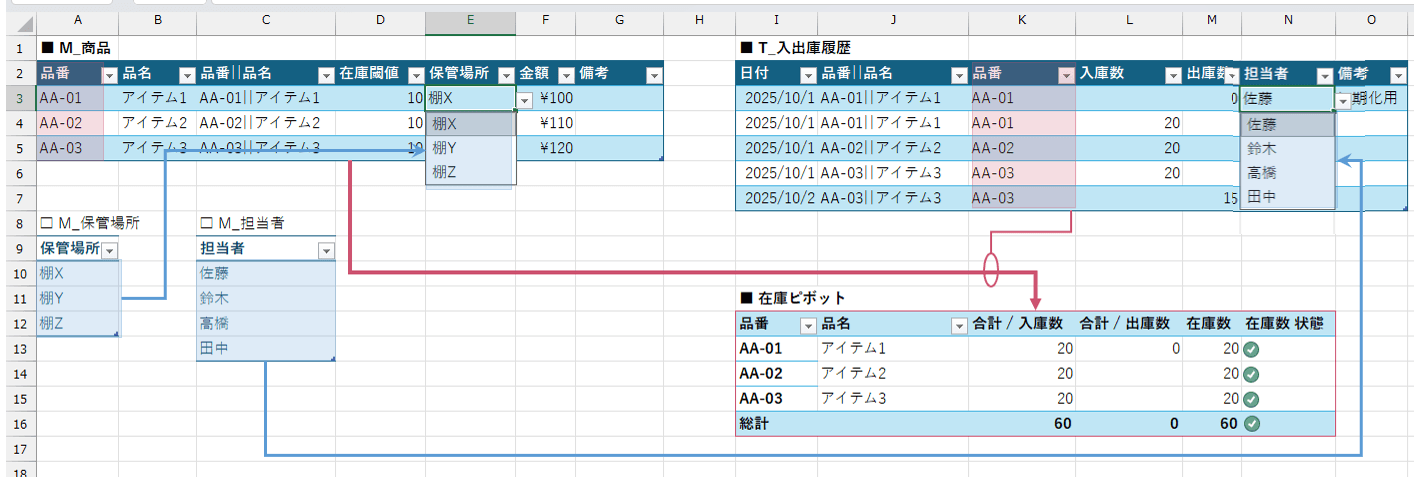Viewport: 1418px width, 477px height.
Task: Open the 入庫数 column filter button
Action: pyautogui.click(x=1171, y=75)
